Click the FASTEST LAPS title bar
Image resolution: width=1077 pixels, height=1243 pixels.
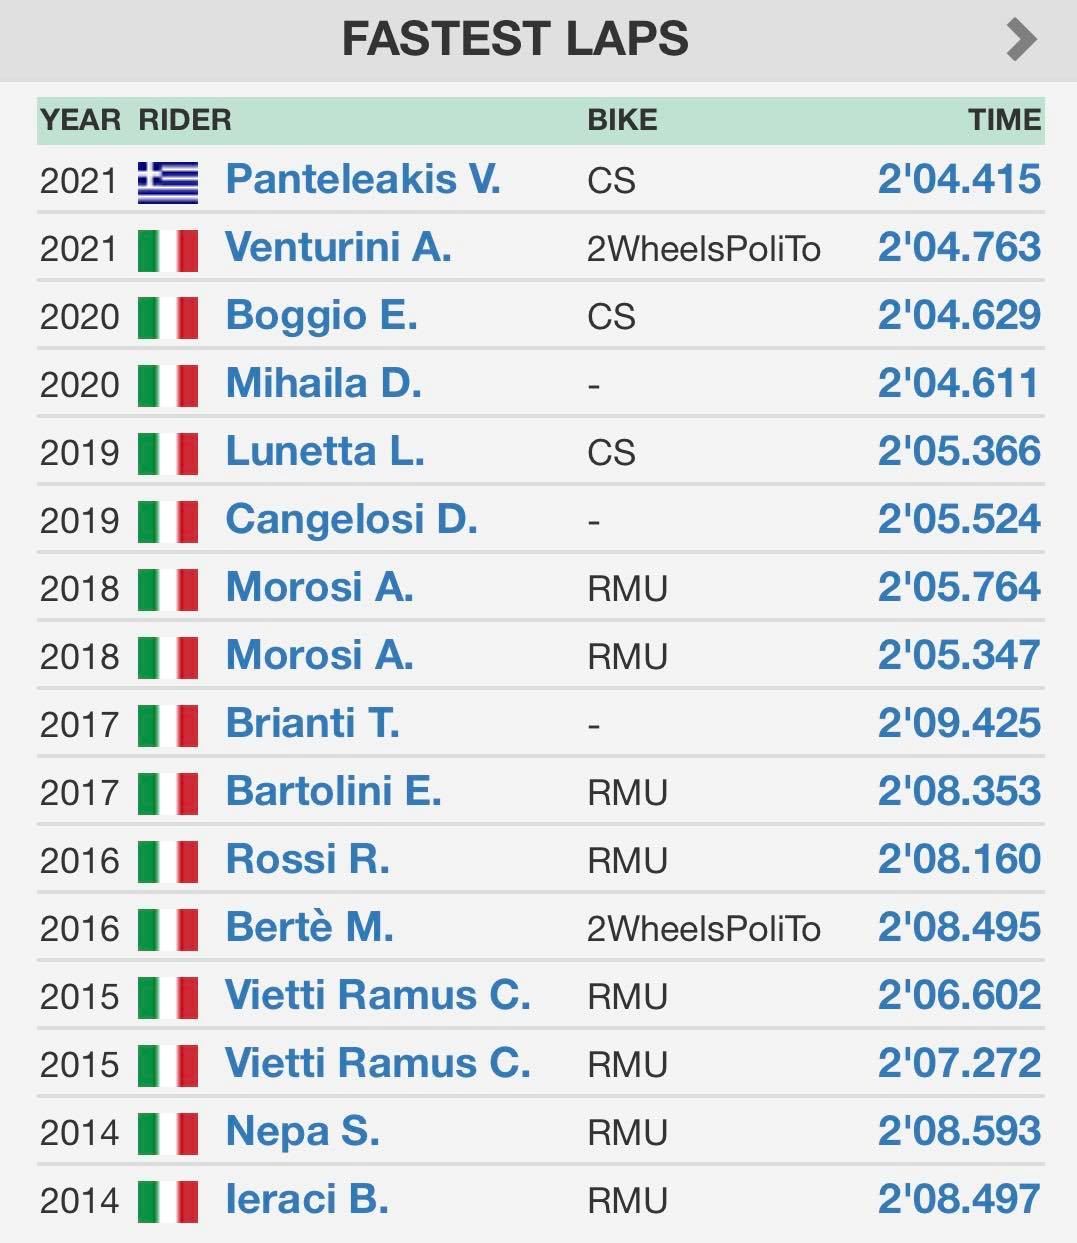(x=538, y=40)
